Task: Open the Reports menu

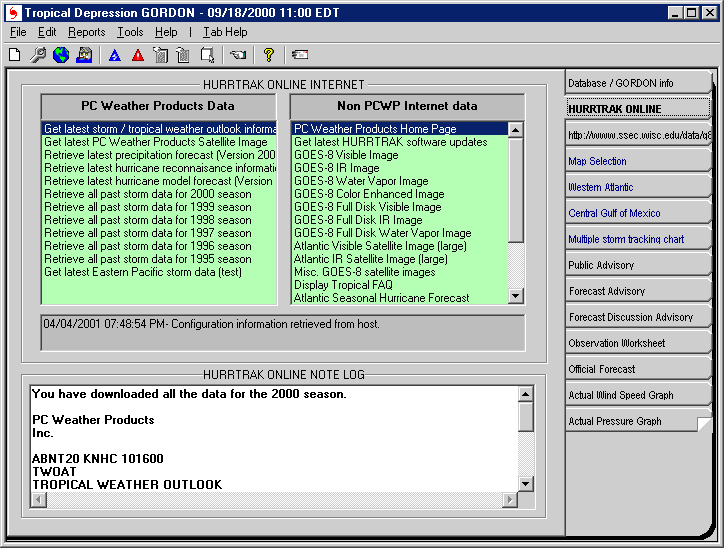Action: point(87,32)
